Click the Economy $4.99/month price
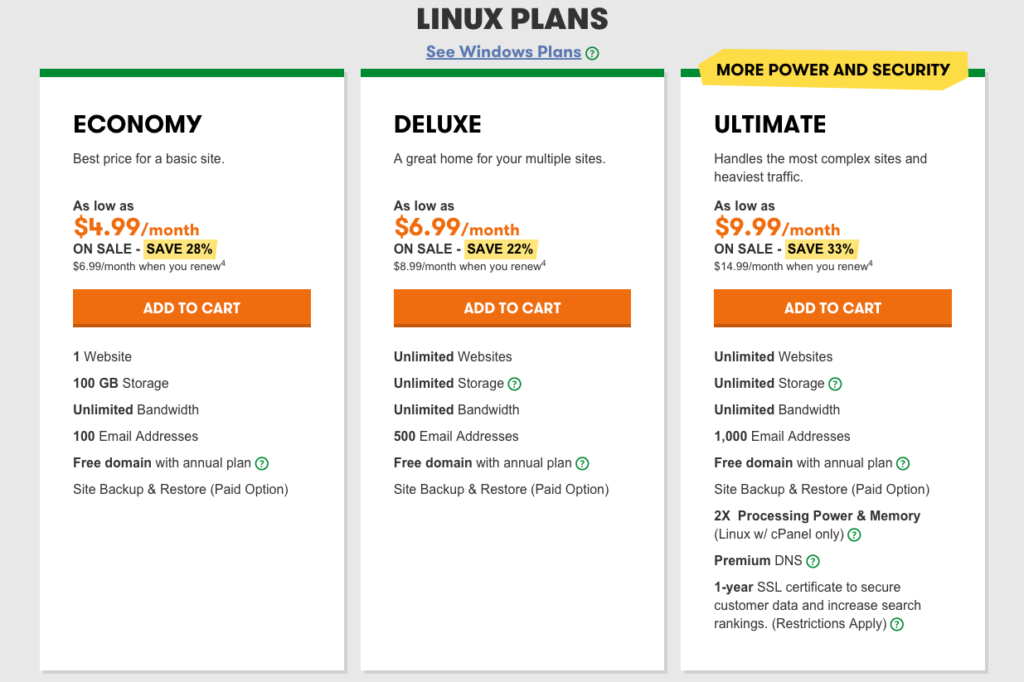The height and width of the screenshot is (682, 1024). click(136, 228)
